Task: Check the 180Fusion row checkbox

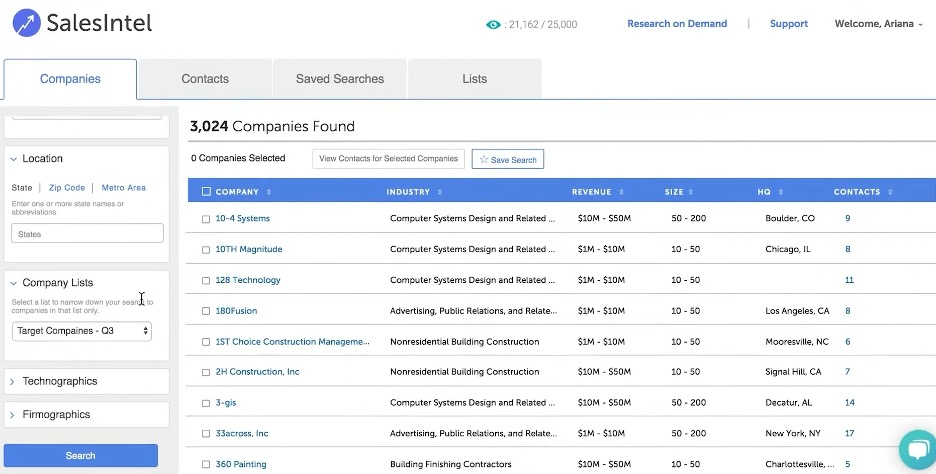Action: [206, 311]
